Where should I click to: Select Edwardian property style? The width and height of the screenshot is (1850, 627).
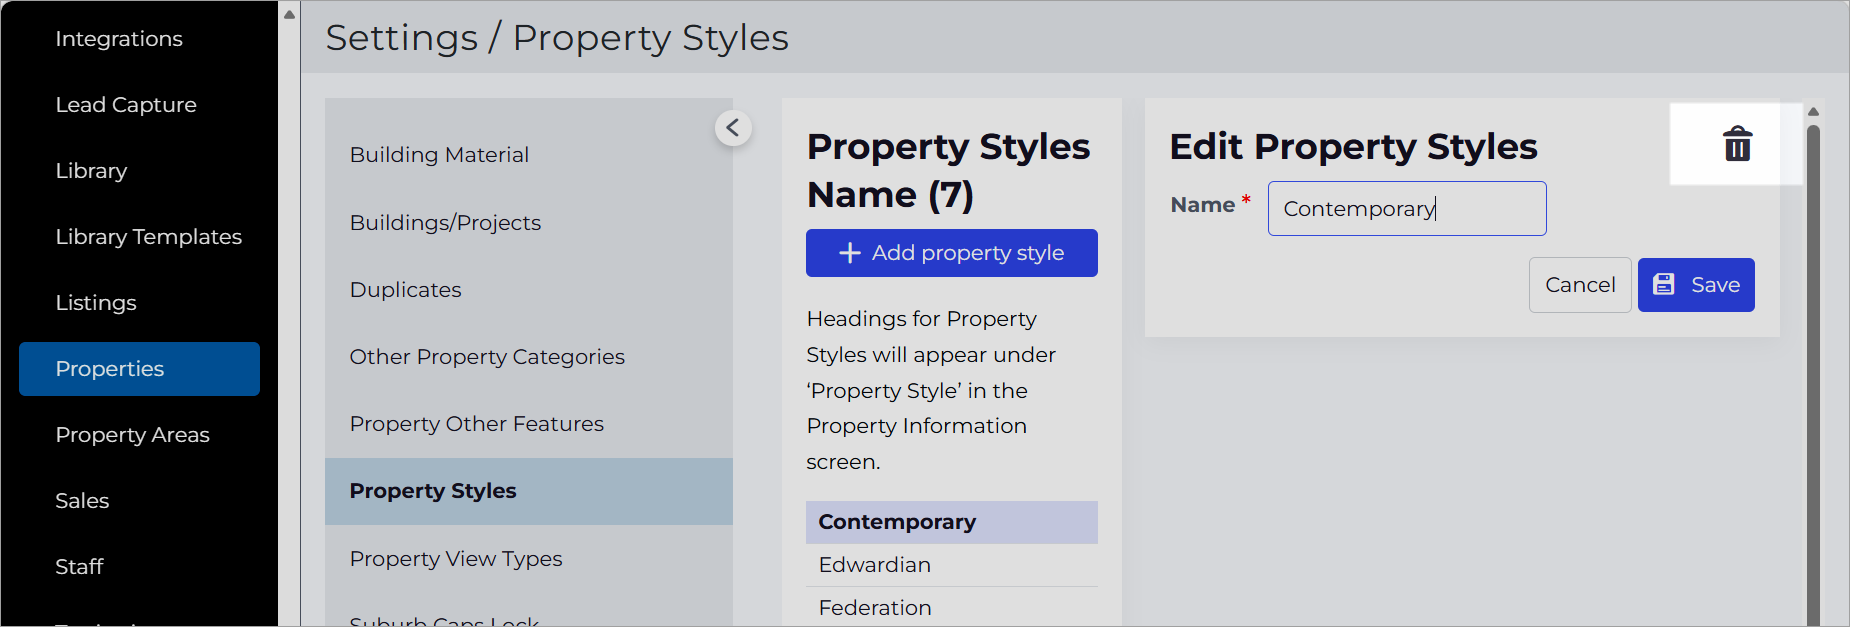951,565
